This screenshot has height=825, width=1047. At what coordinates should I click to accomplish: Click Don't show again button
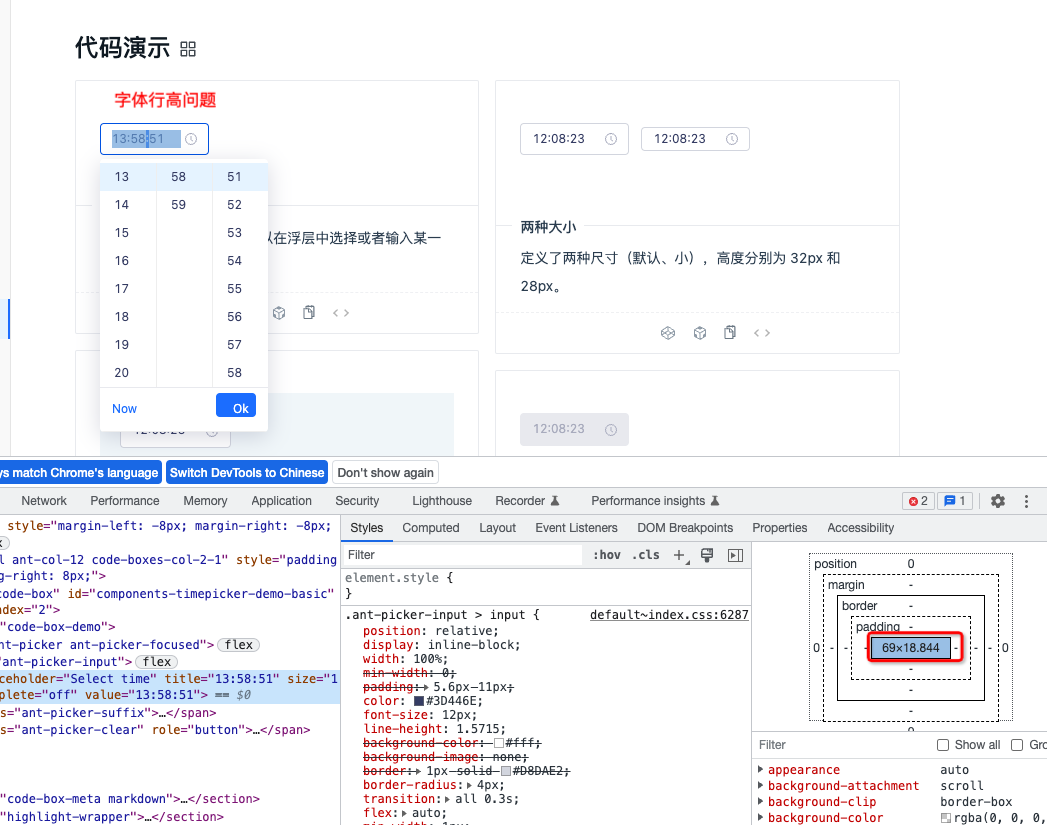[385, 473]
